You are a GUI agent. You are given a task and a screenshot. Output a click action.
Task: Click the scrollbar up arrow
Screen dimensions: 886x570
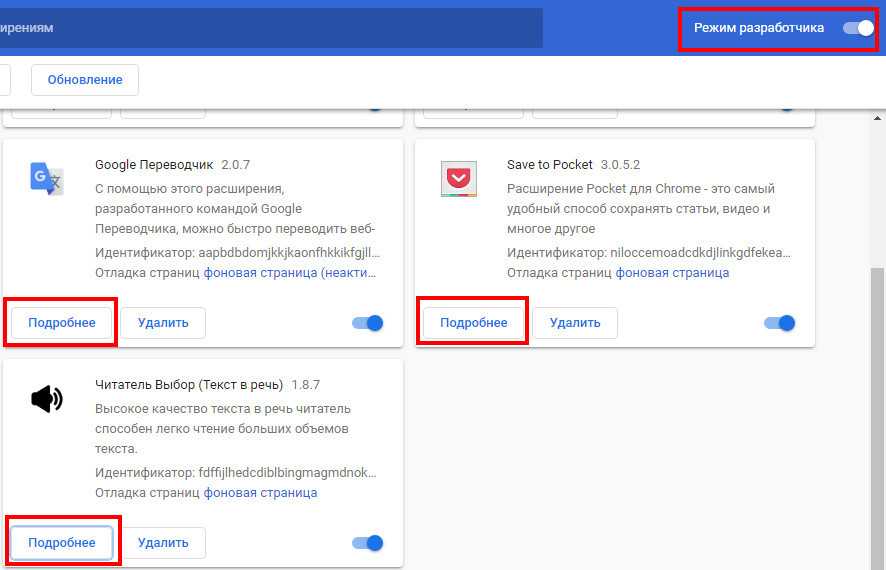click(x=877, y=119)
